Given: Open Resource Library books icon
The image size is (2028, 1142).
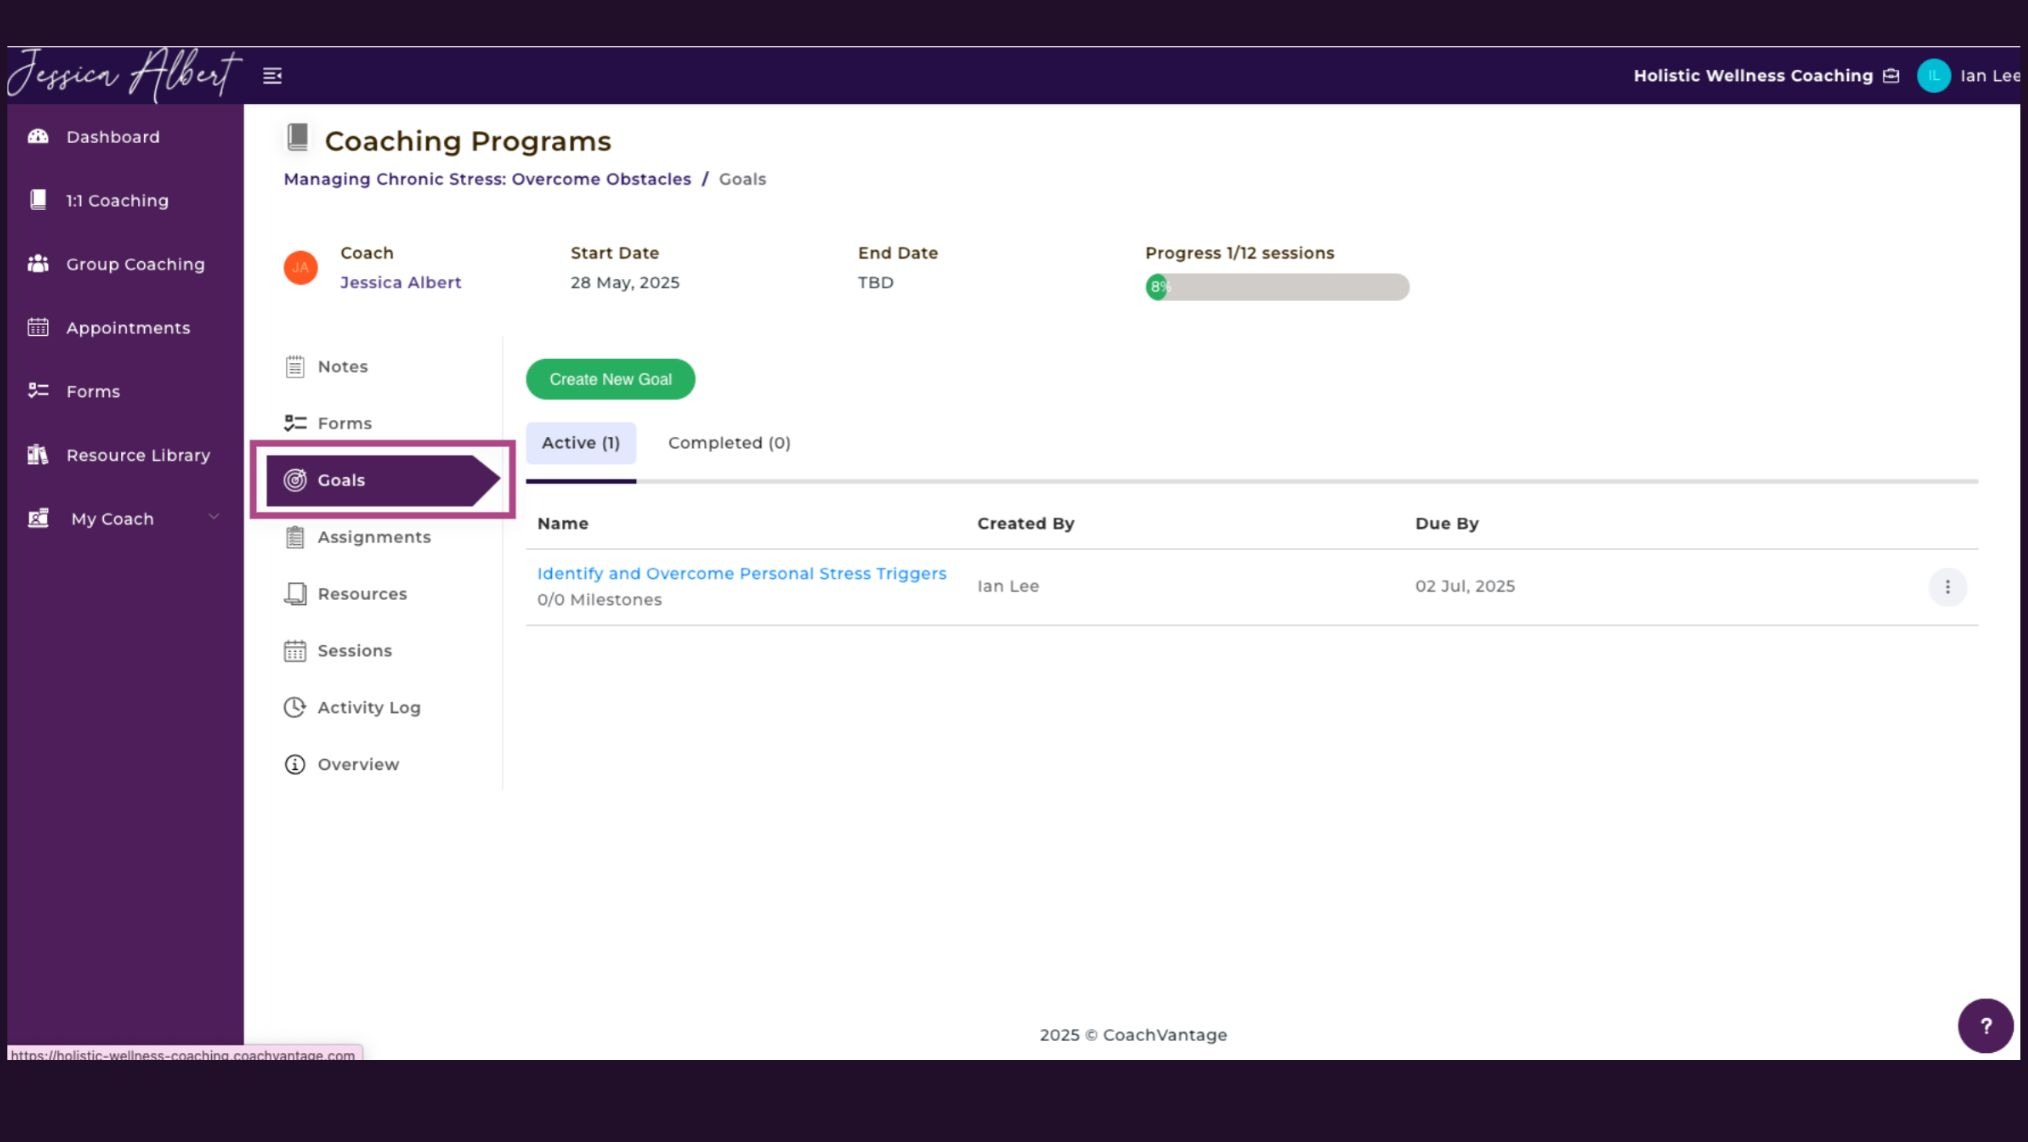Looking at the screenshot, I should [38, 455].
